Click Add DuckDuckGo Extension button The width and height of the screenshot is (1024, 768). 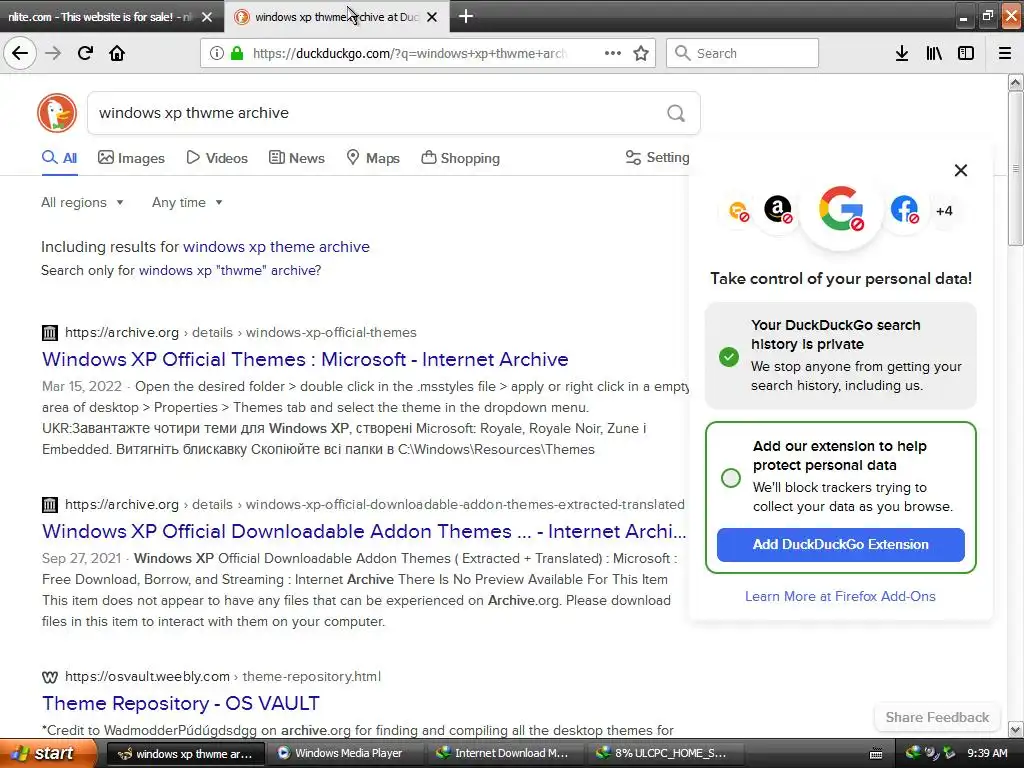click(840, 545)
